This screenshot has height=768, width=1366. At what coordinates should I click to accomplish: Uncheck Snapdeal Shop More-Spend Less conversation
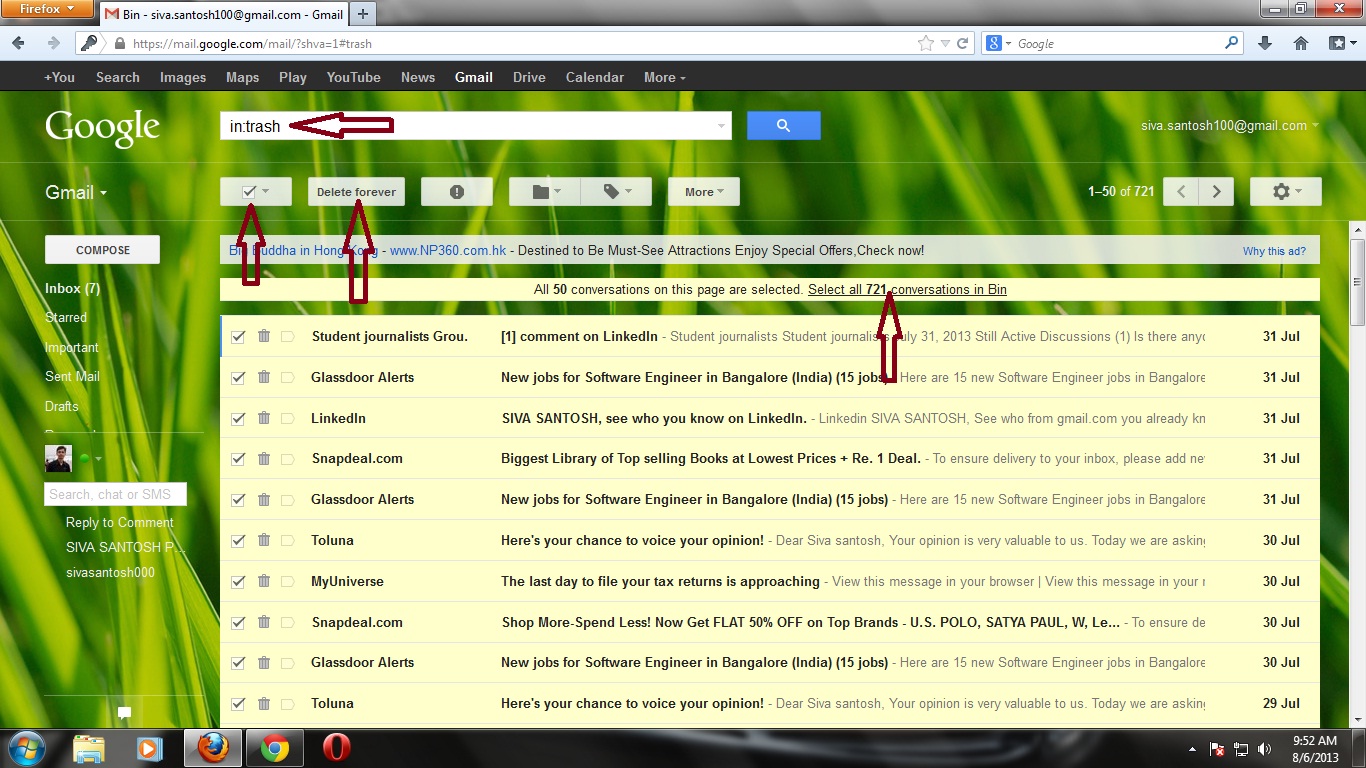[x=238, y=622]
